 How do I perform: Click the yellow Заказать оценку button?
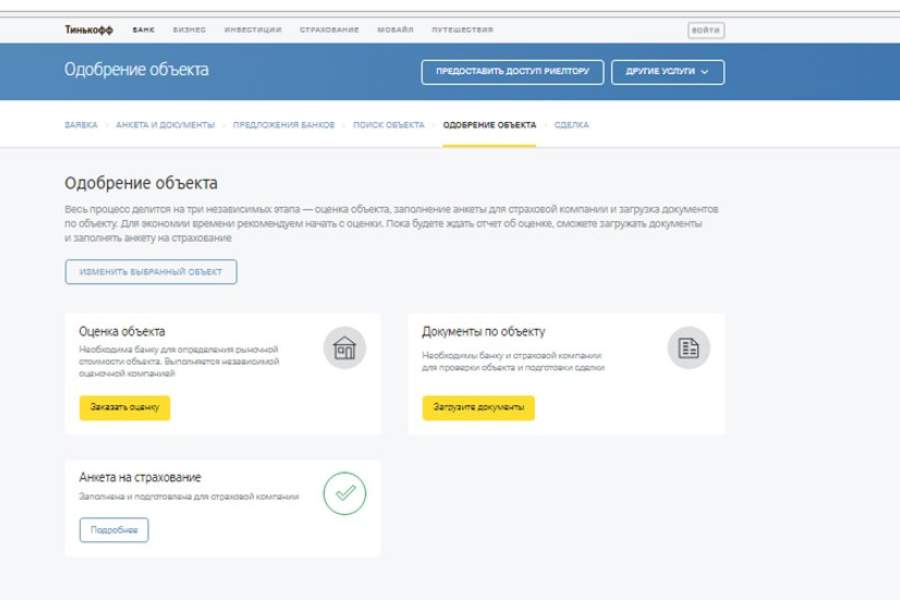(125, 408)
